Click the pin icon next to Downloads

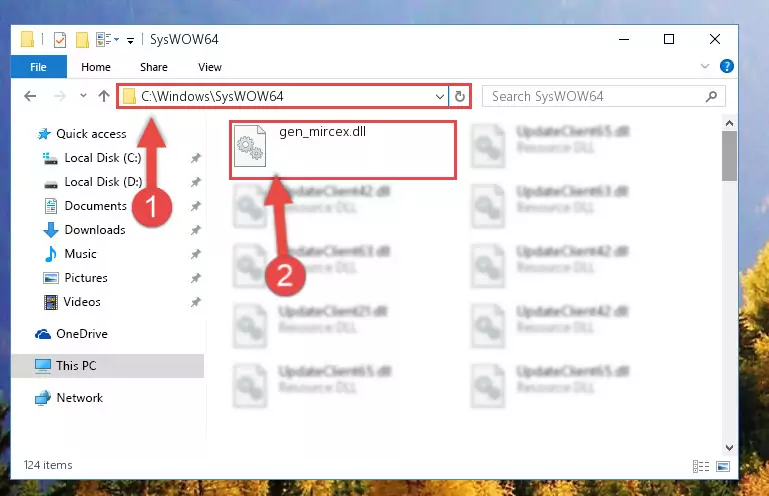pos(196,230)
